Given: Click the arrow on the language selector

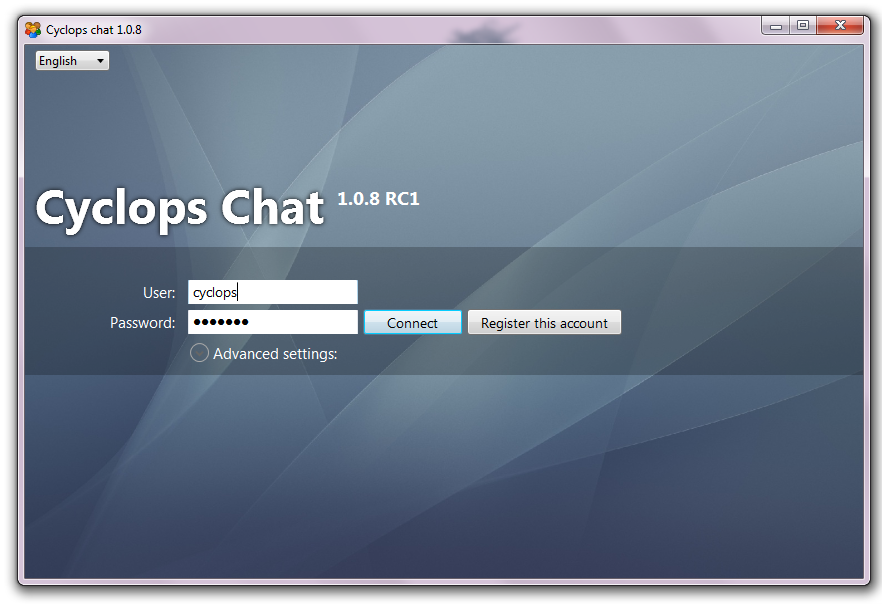Looking at the screenshot, I should [x=100, y=61].
